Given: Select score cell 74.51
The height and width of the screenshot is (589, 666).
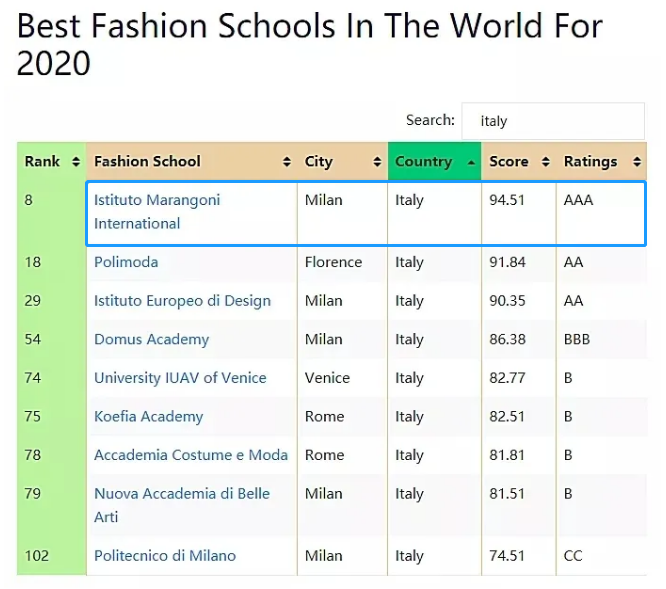Looking at the screenshot, I should point(519,555).
